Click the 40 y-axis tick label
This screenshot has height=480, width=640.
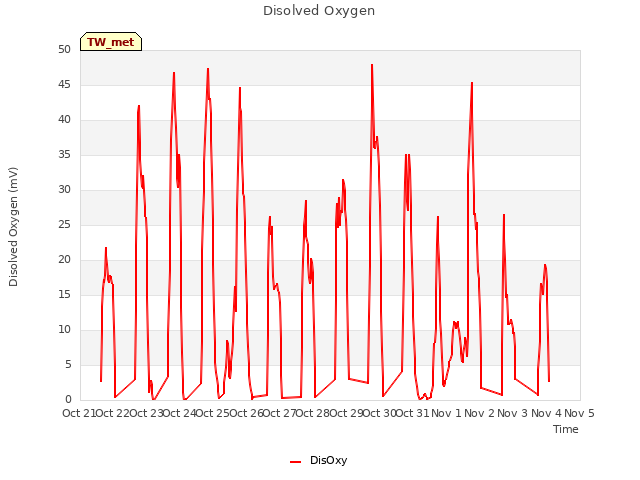coord(64,120)
